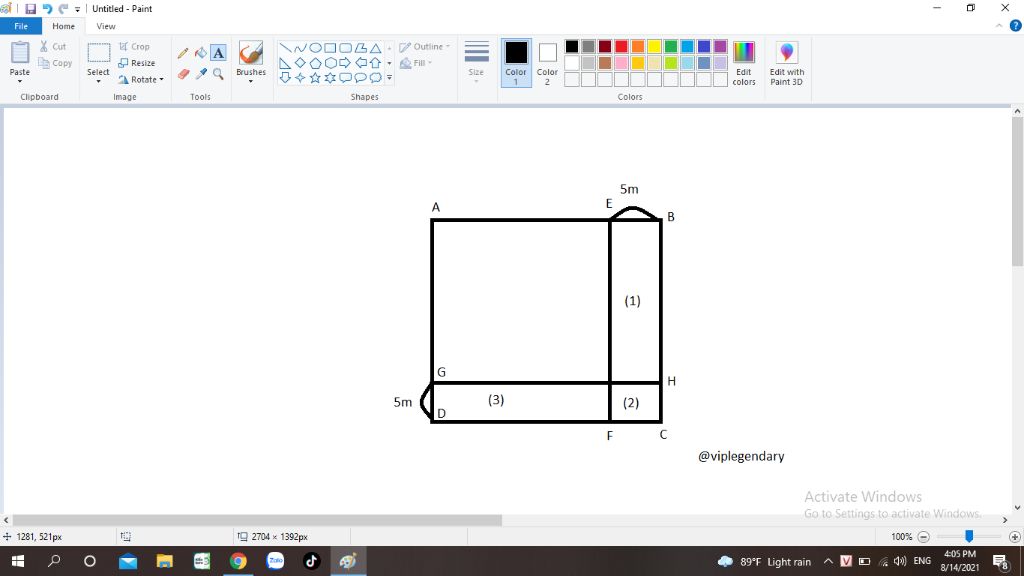The width and height of the screenshot is (1024, 576).
Task: Open Google Chrome from the taskbar
Action: (x=238, y=560)
